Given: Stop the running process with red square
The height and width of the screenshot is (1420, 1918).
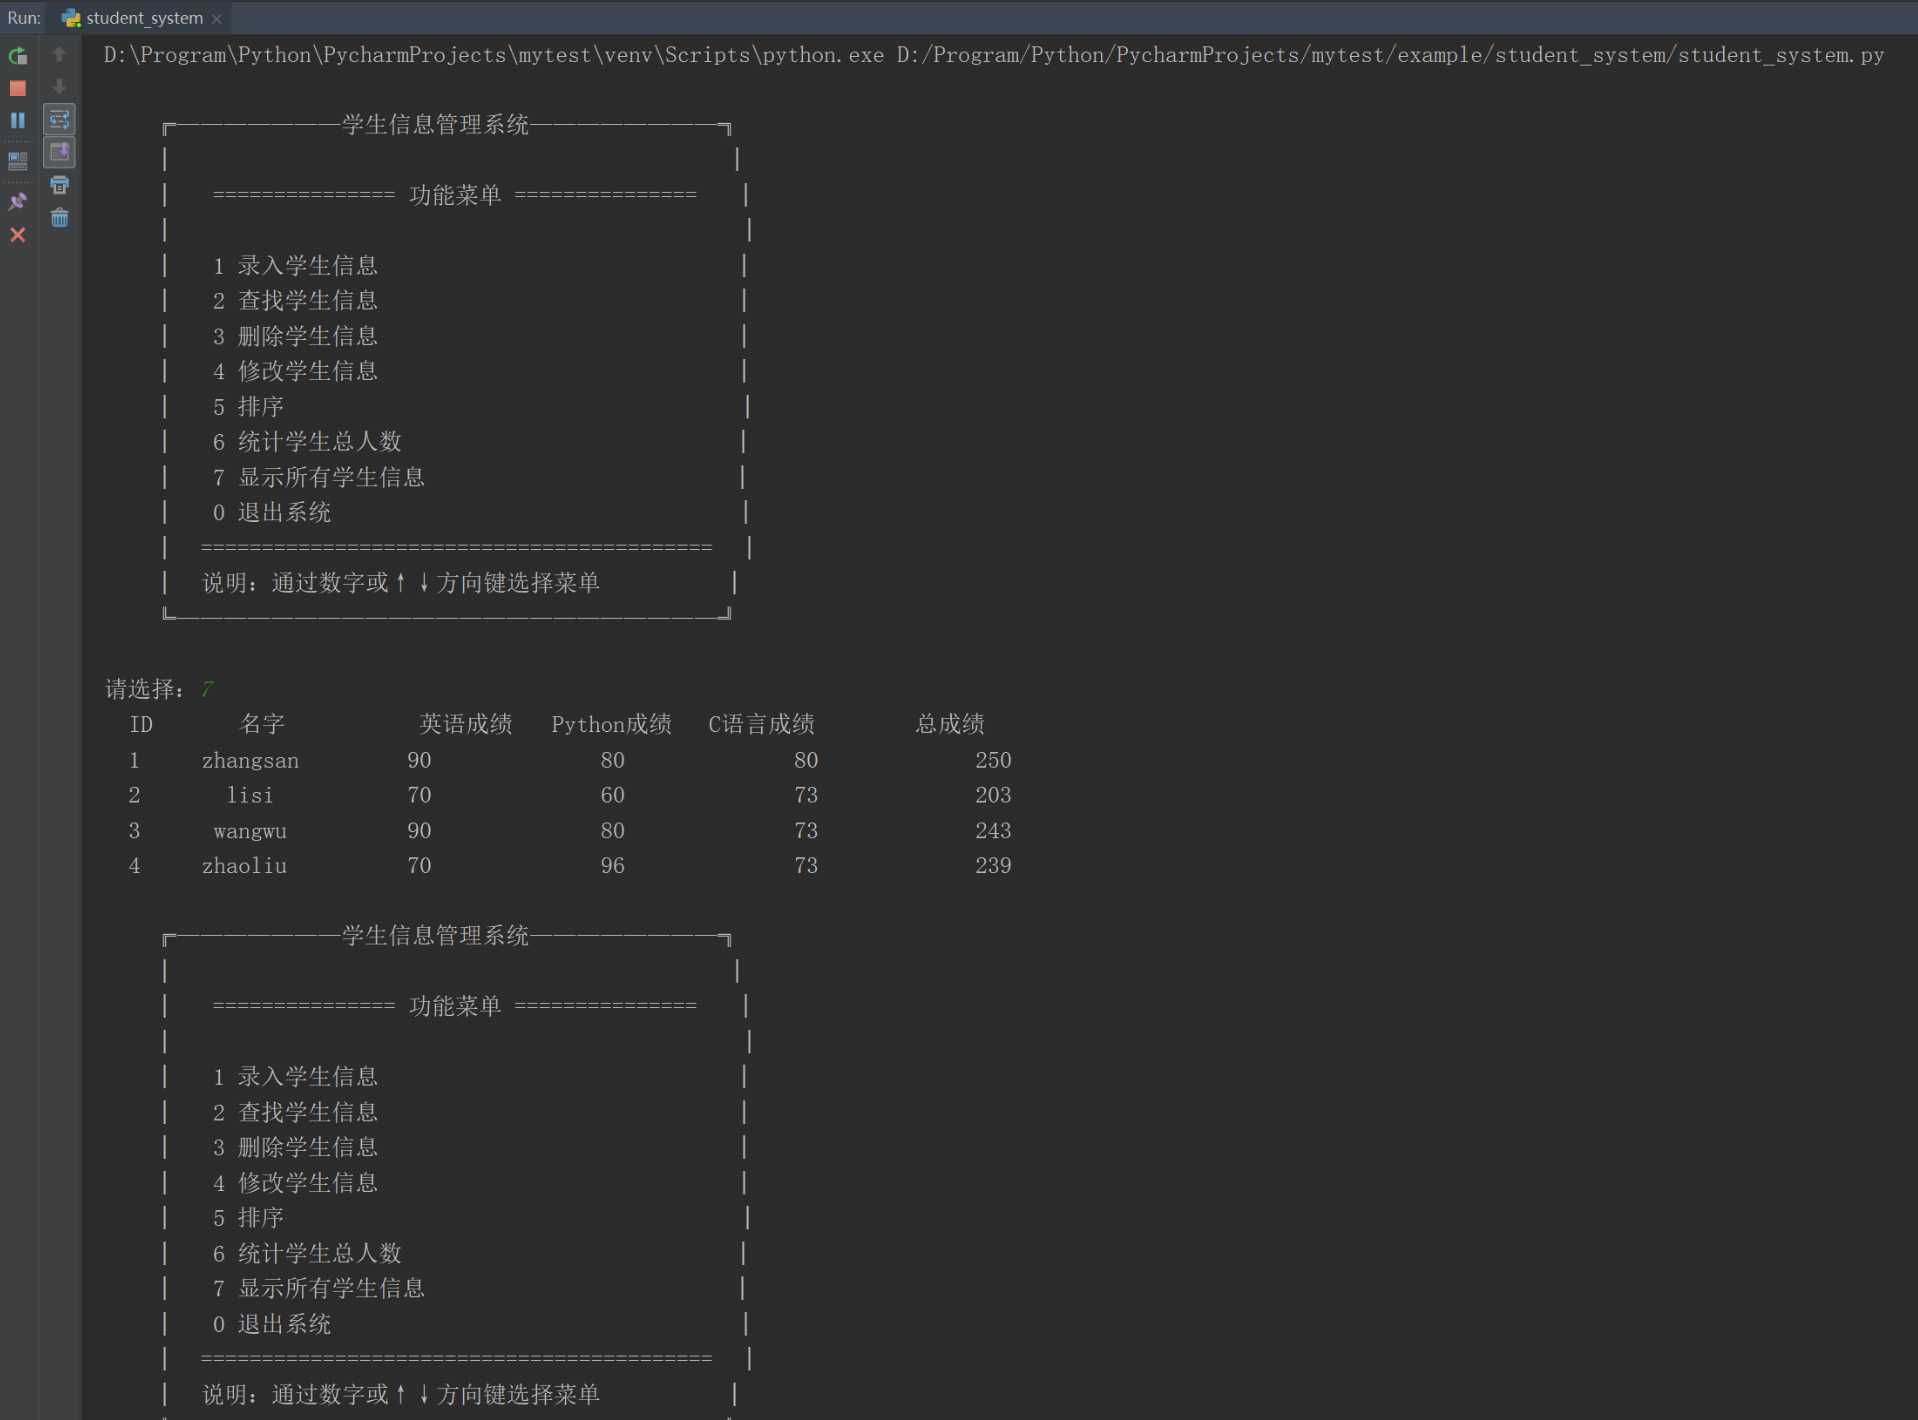Looking at the screenshot, I should 18,88.
